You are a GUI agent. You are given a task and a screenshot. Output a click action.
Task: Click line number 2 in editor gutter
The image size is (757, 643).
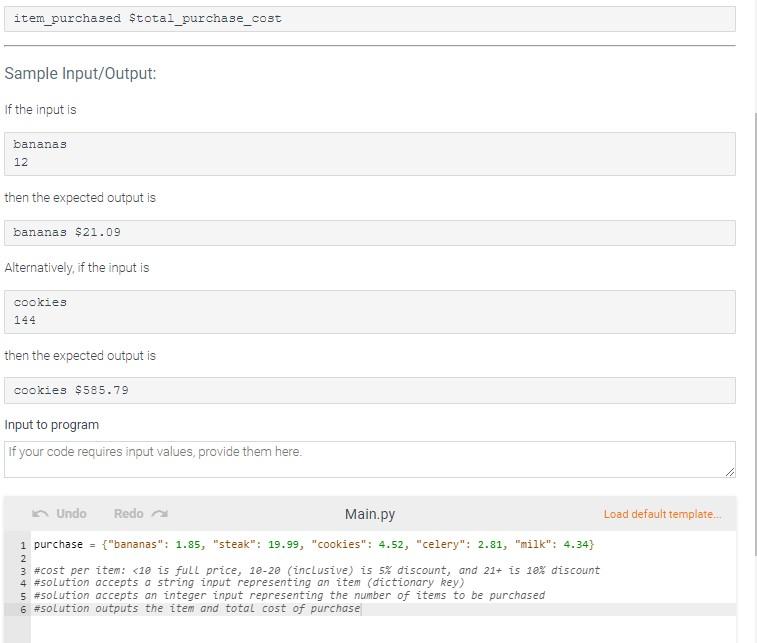tap(23, 559)
